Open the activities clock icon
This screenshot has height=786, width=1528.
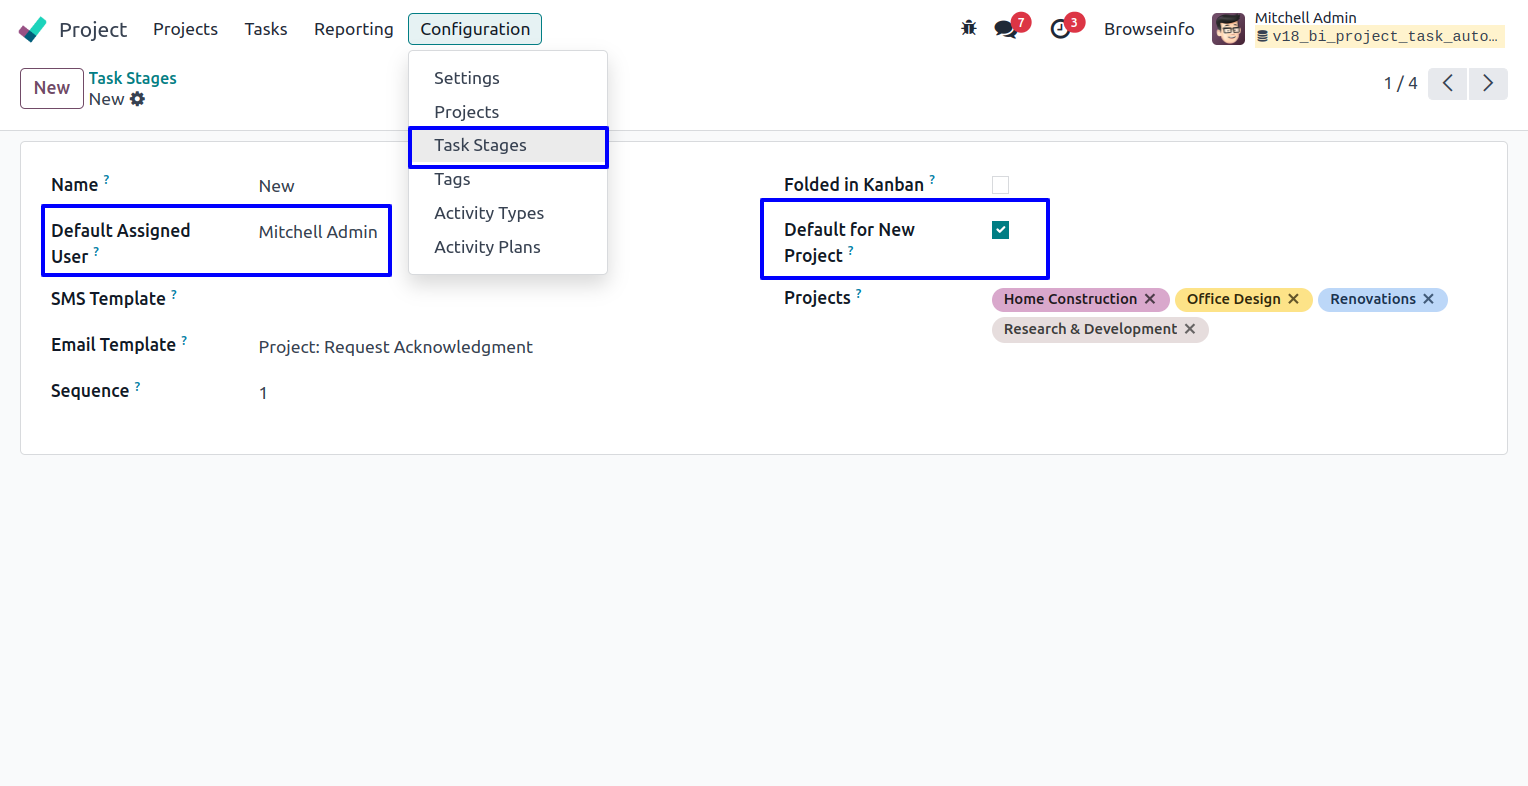tap(1060, 29)
